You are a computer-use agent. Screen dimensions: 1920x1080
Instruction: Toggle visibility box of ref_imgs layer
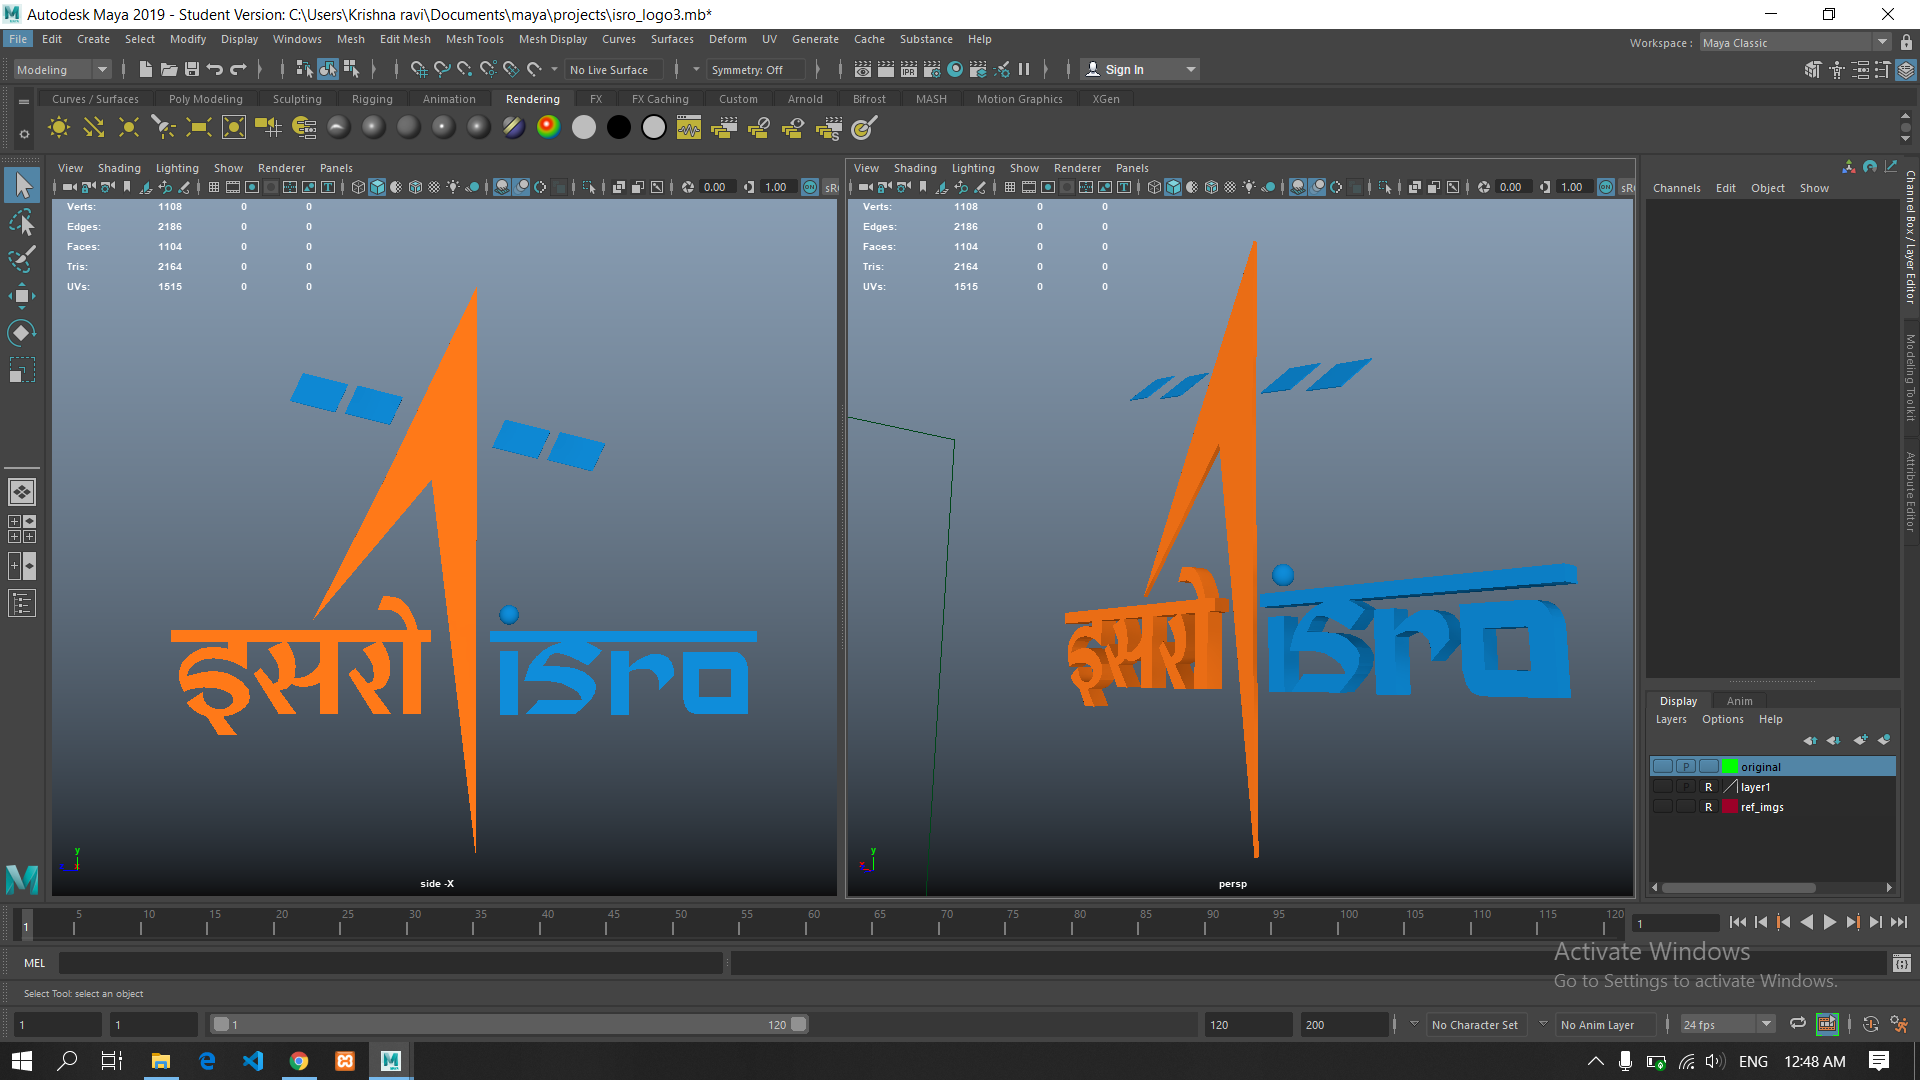[x=1663, y=807]
